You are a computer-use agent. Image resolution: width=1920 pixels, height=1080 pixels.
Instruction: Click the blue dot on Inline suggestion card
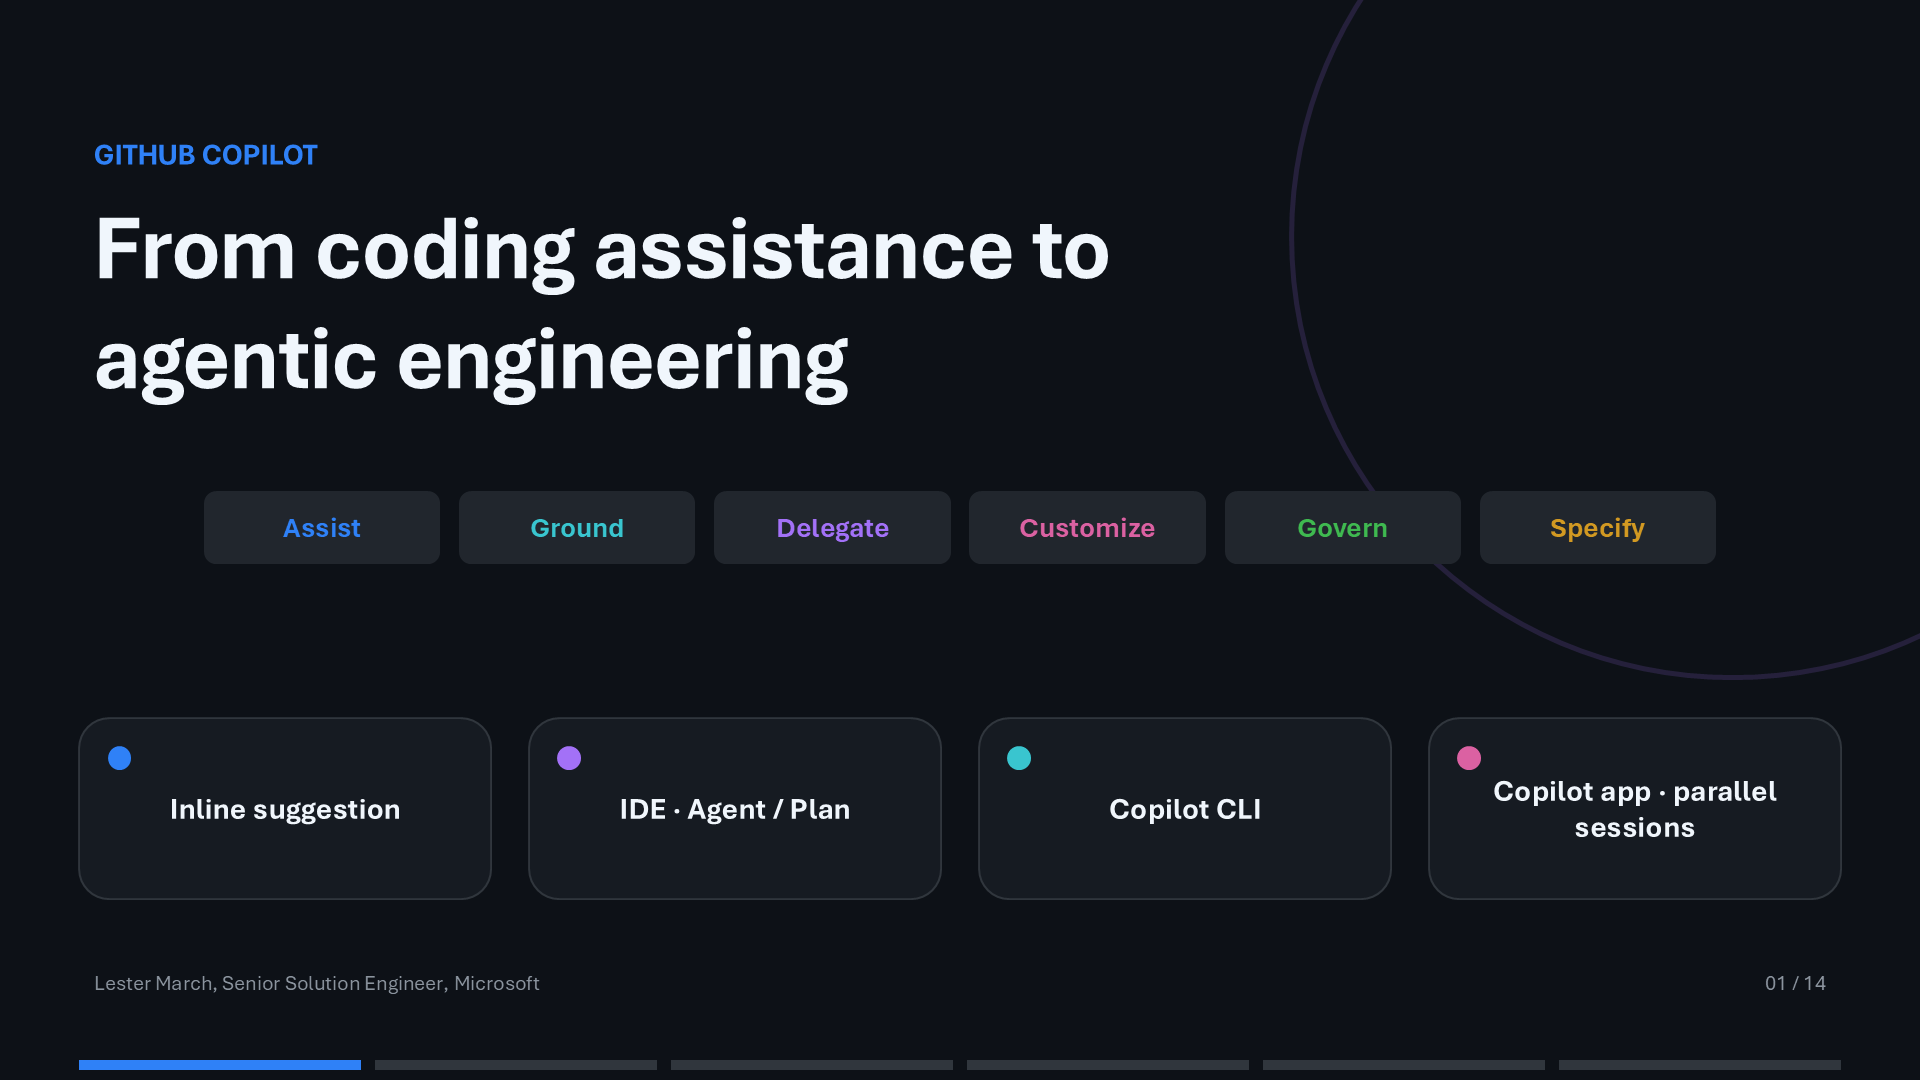[x=119, y=758]
